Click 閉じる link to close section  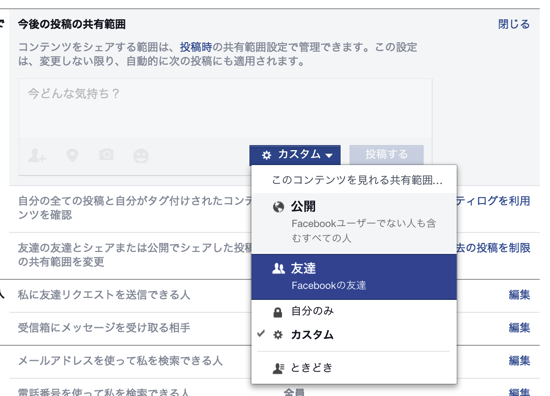tap(514, 24)
